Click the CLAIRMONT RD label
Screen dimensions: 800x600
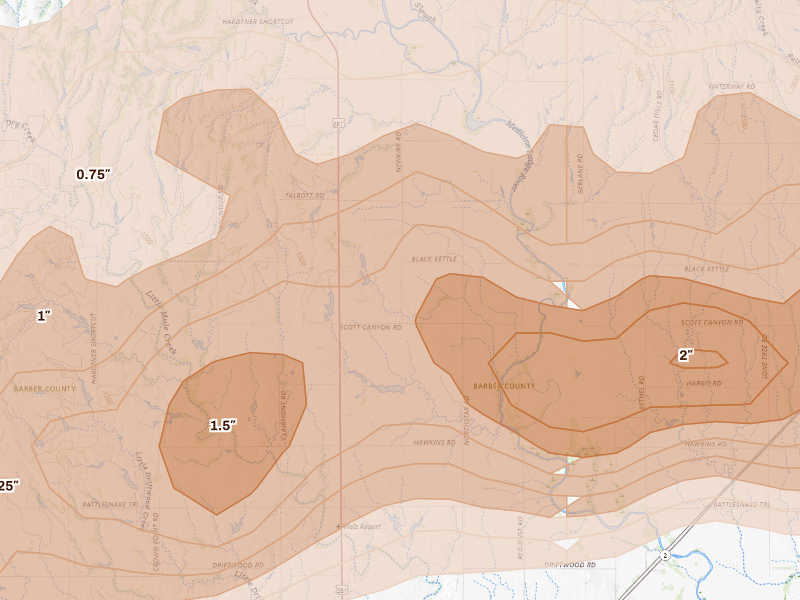284,415
